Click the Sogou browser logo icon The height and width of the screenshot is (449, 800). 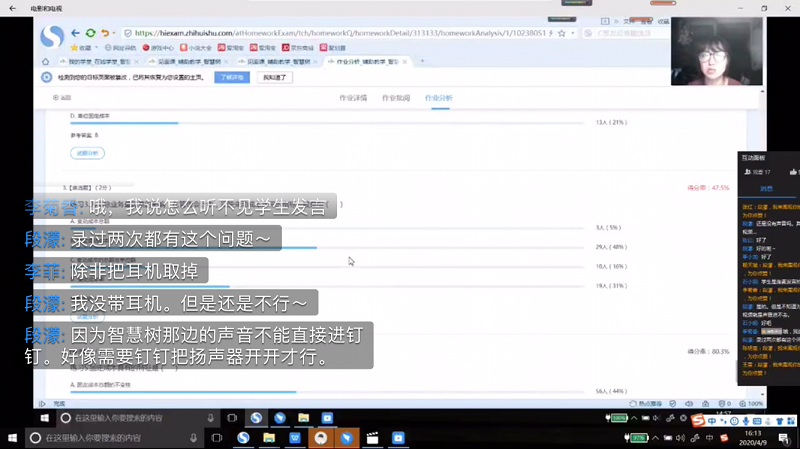(52, 37)
